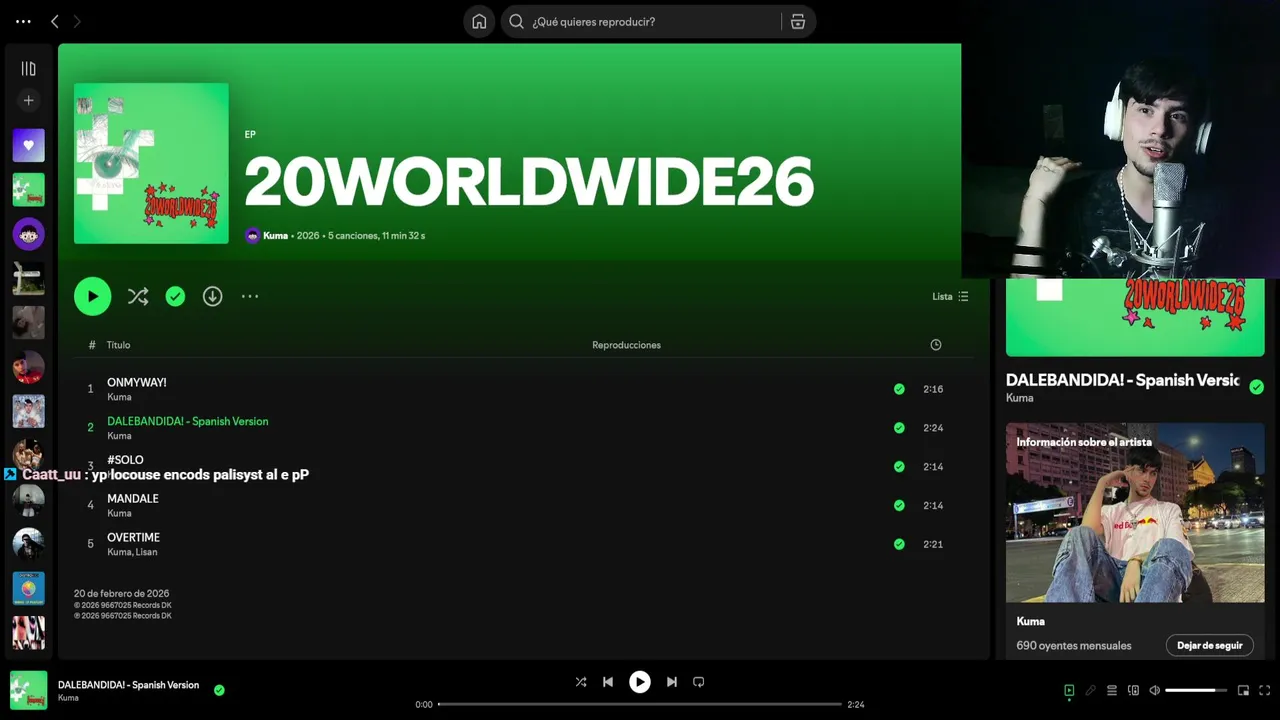Toggle Now Playing view icon
The image size is (1280, 720).
click(1069, 690)
